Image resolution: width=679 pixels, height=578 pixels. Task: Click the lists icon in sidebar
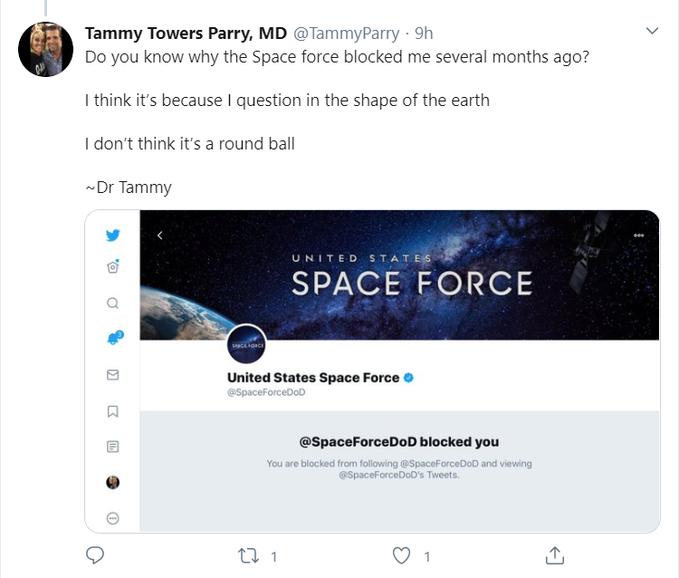point(113,446)
